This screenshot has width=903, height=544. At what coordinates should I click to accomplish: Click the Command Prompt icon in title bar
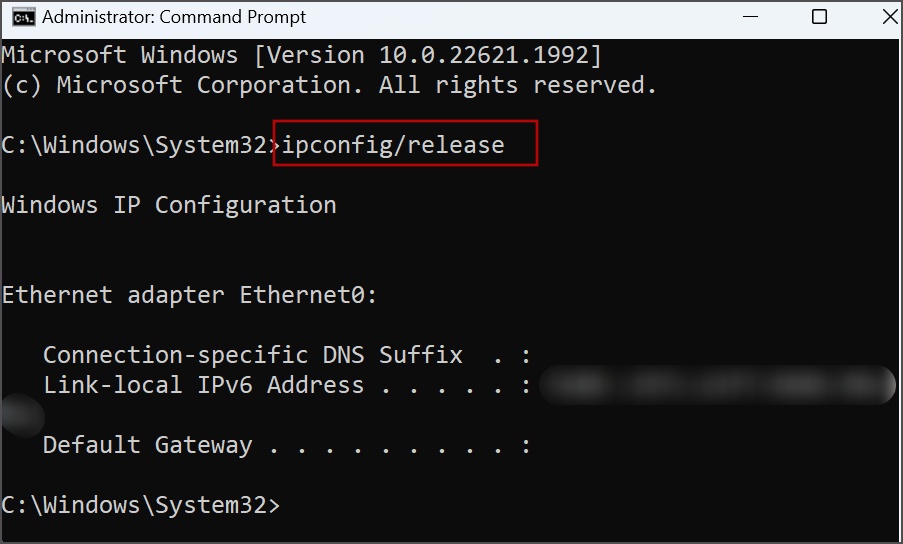click(x=24, y=17)
